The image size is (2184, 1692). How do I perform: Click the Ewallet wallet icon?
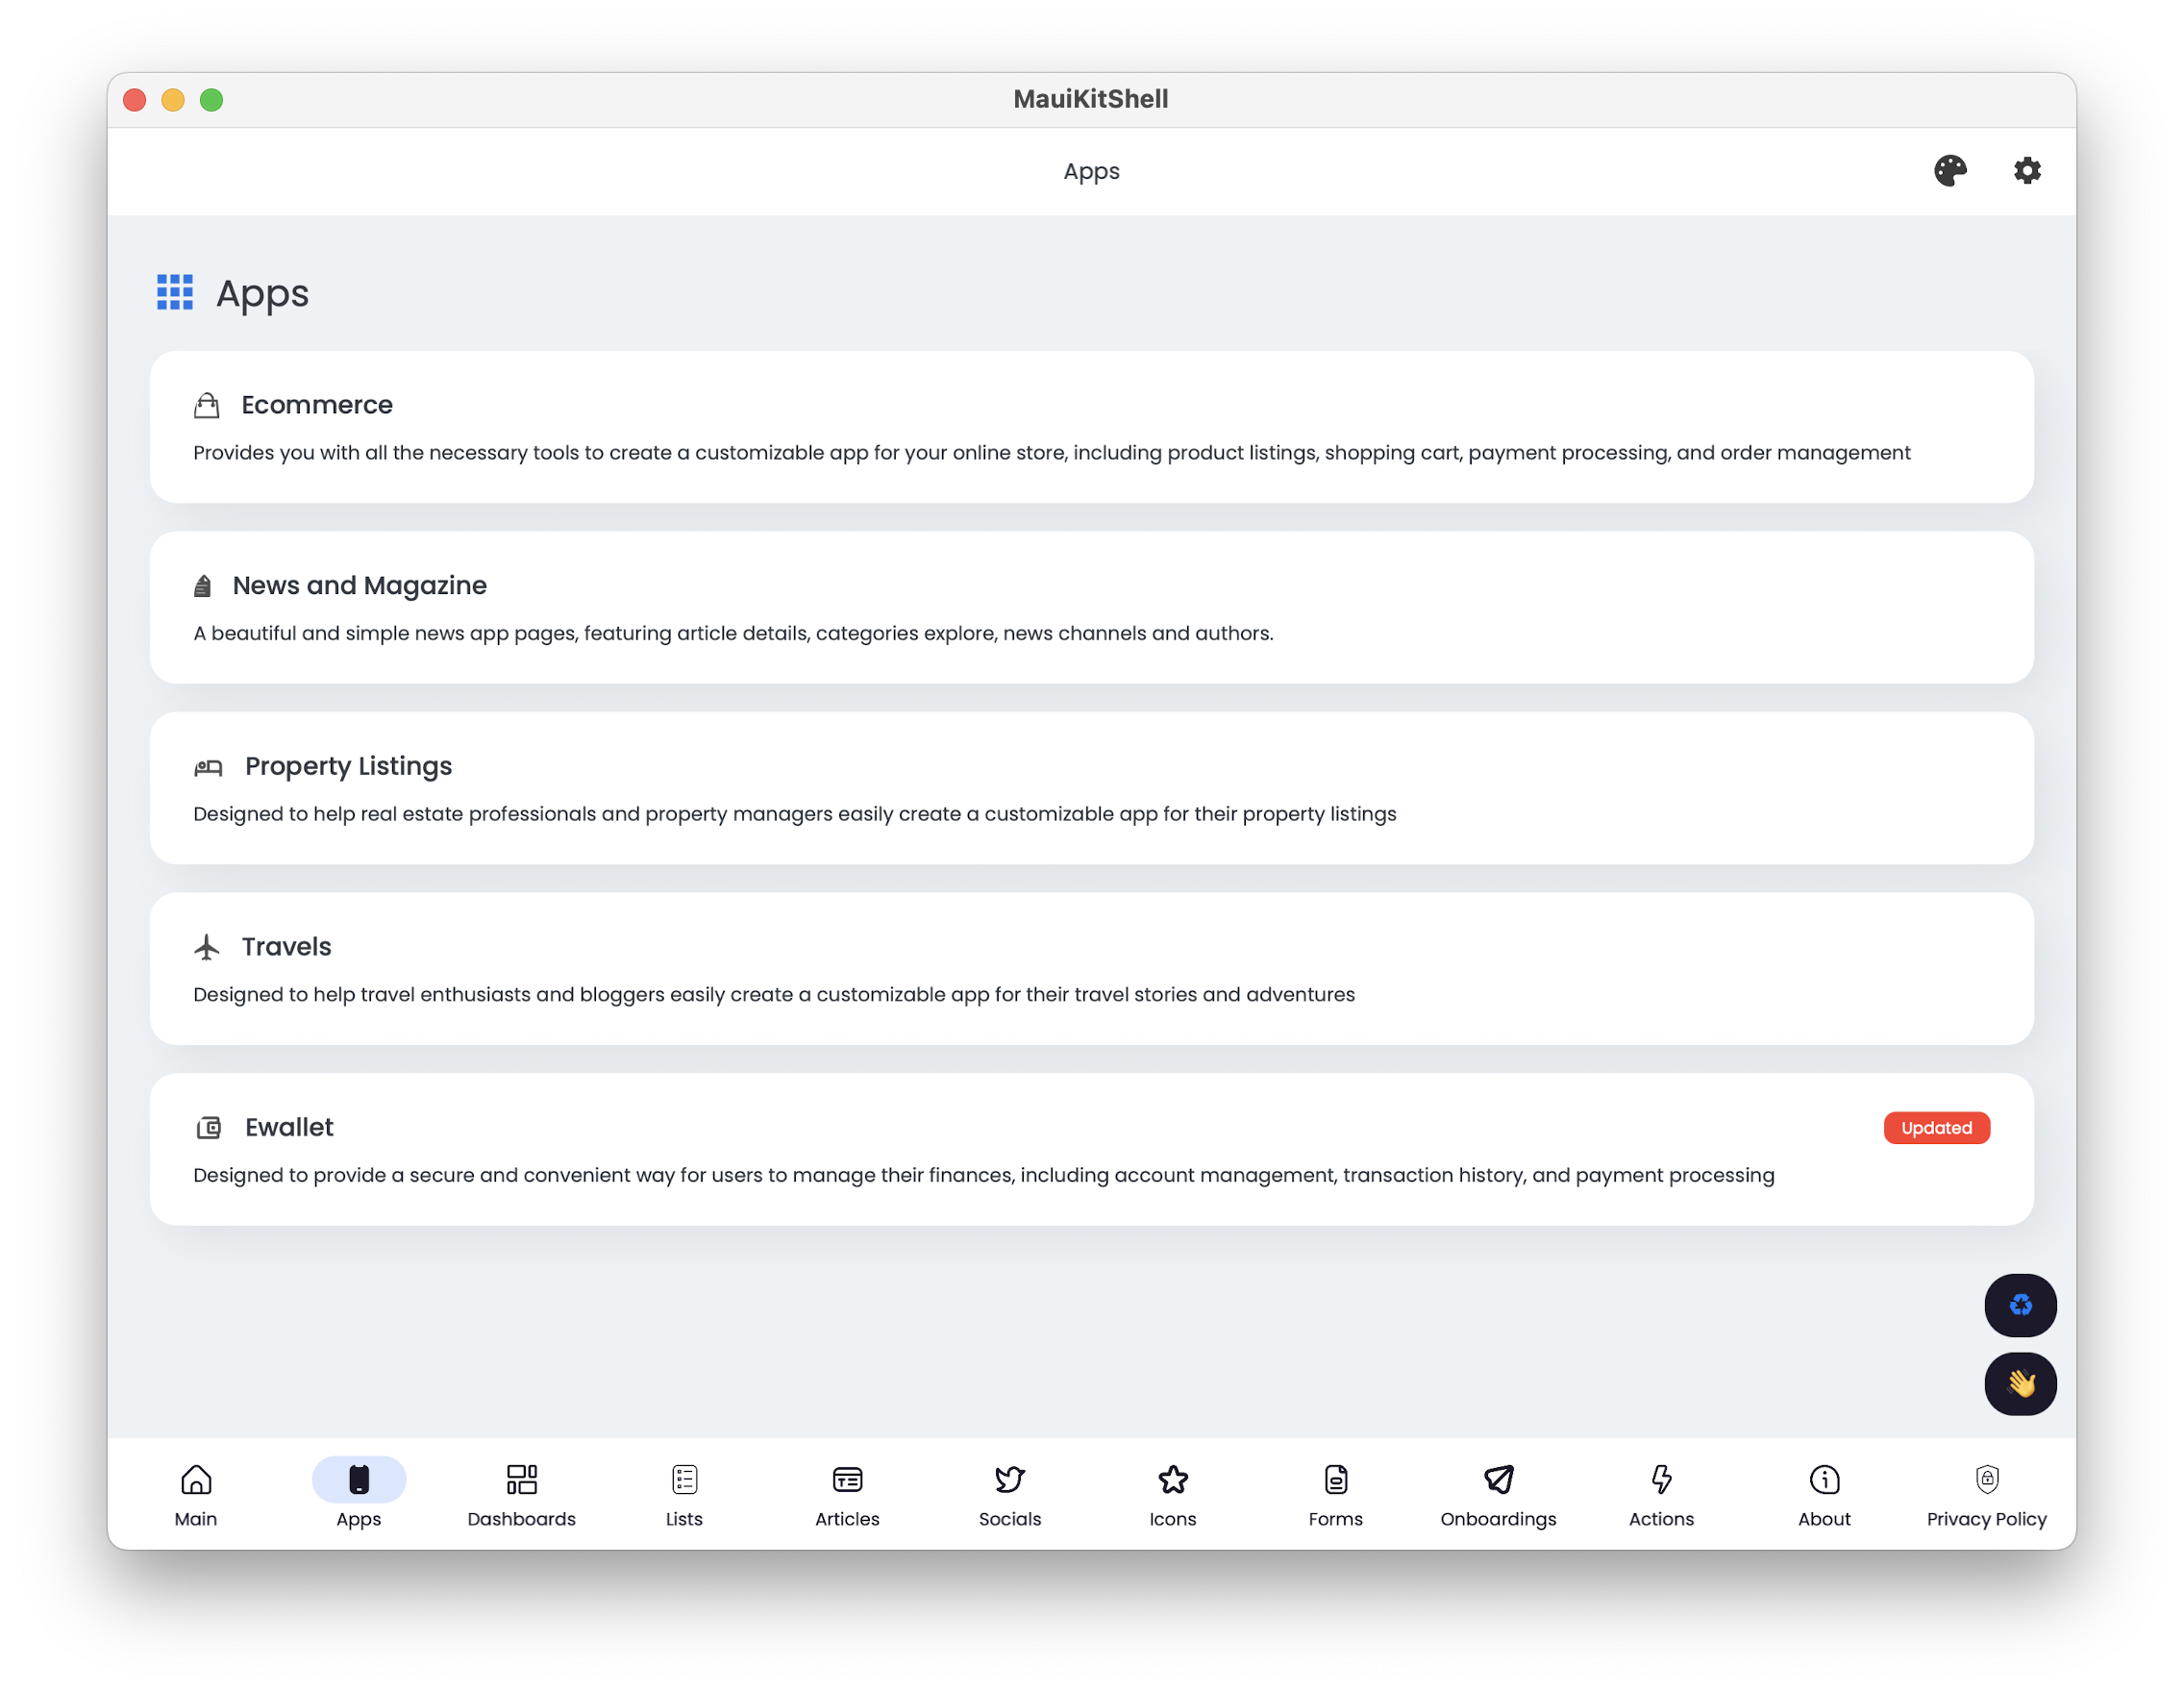(208, 1128)
